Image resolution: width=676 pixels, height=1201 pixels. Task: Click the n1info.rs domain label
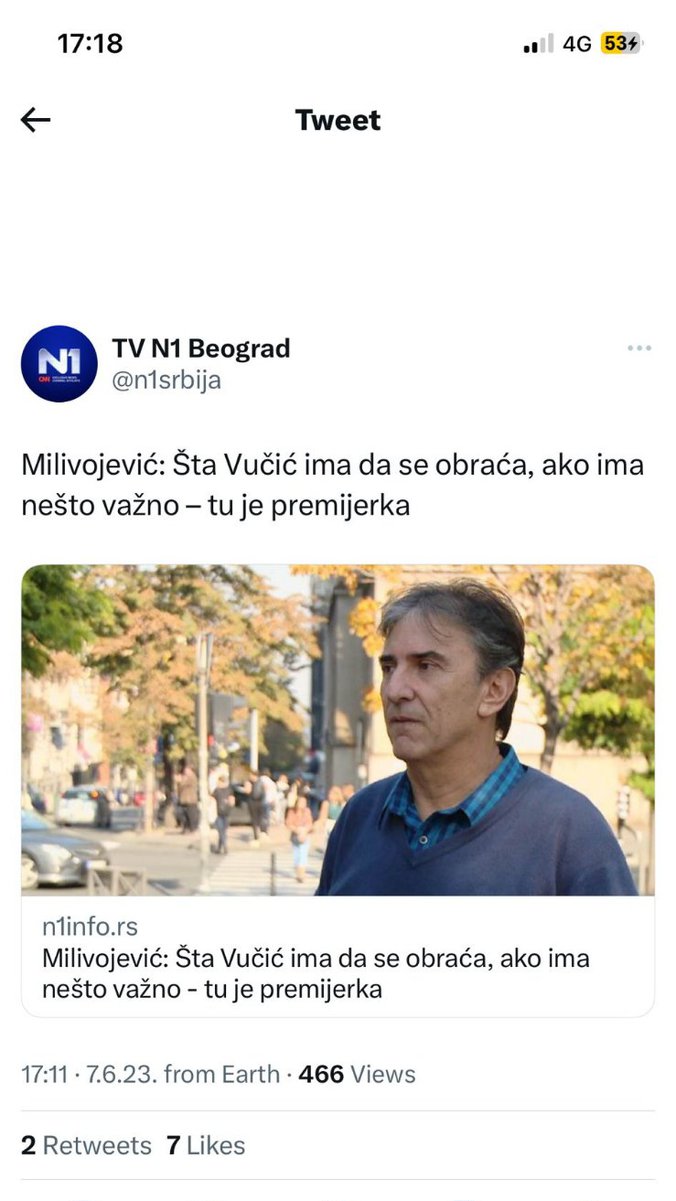90,927
